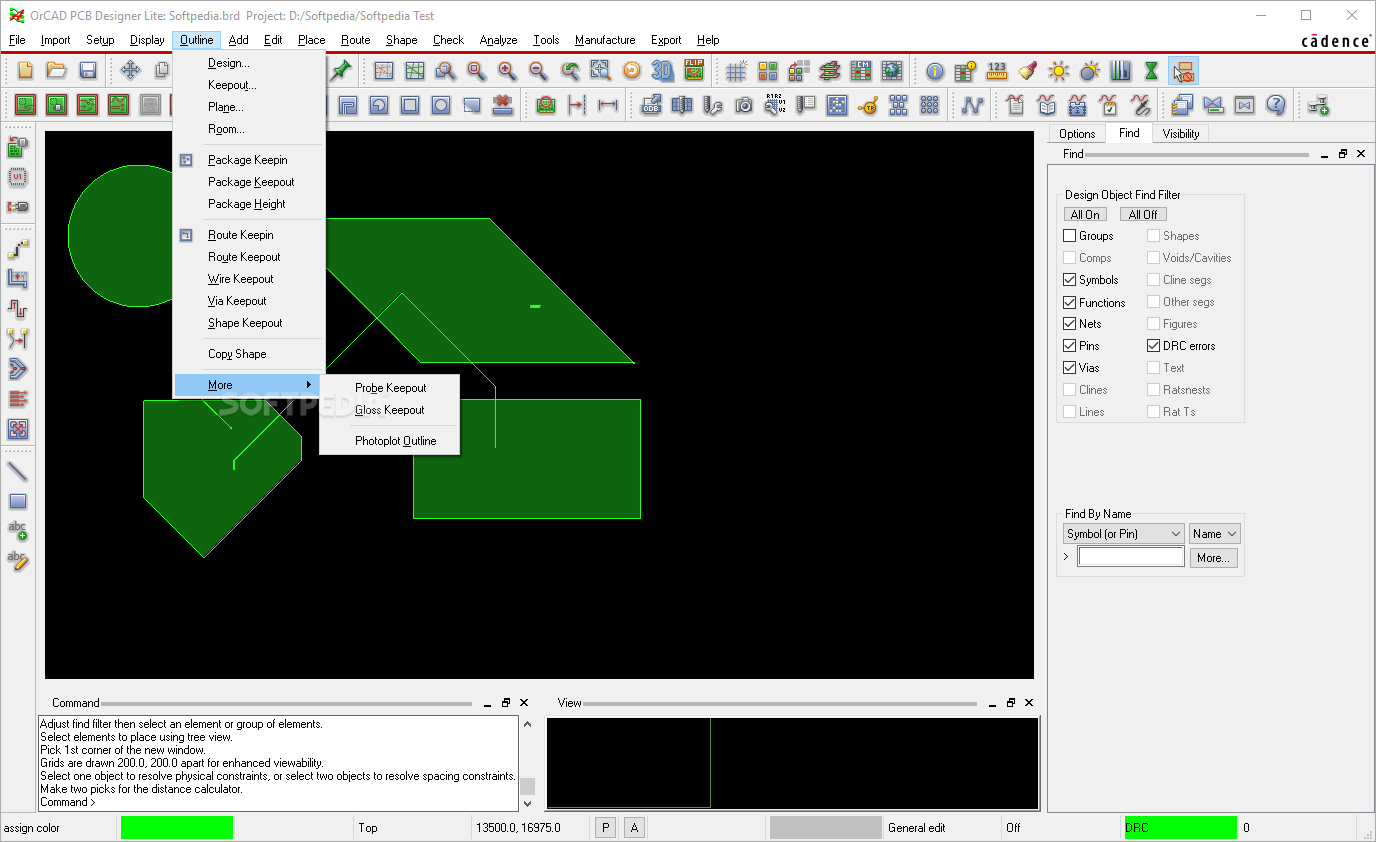Select the edit text abc pencil tool
Screen dimensions: 1376x842
coord(17,560)
